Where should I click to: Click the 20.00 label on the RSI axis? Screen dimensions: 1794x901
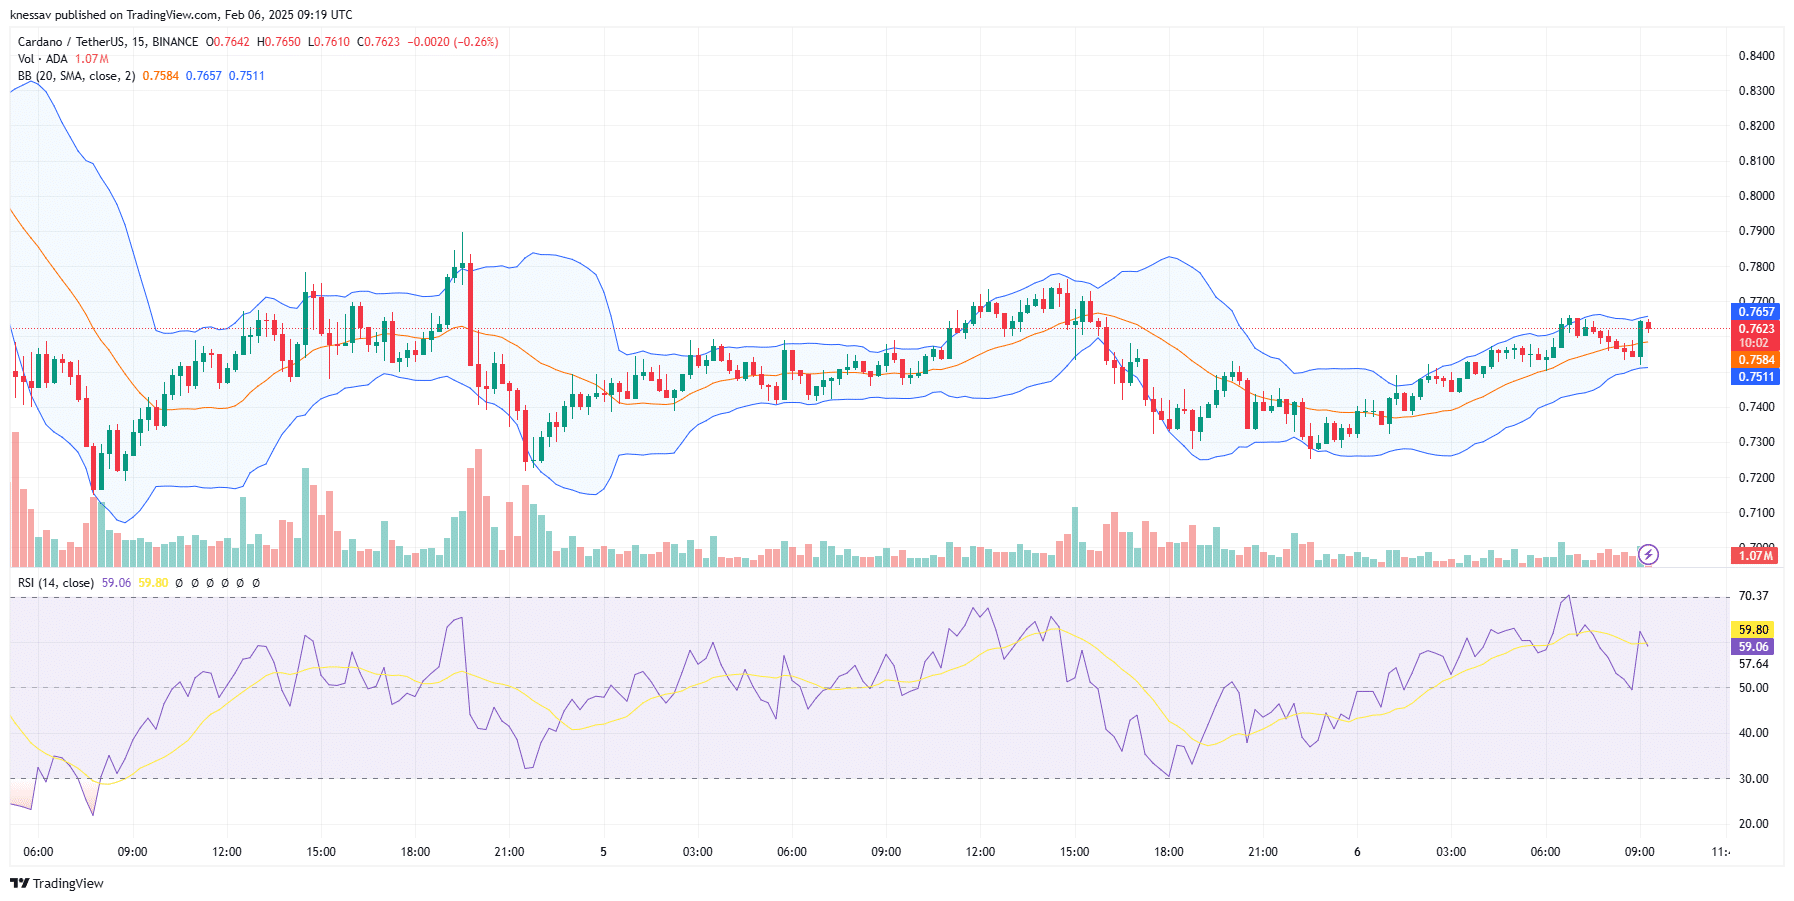[1753, 824]
